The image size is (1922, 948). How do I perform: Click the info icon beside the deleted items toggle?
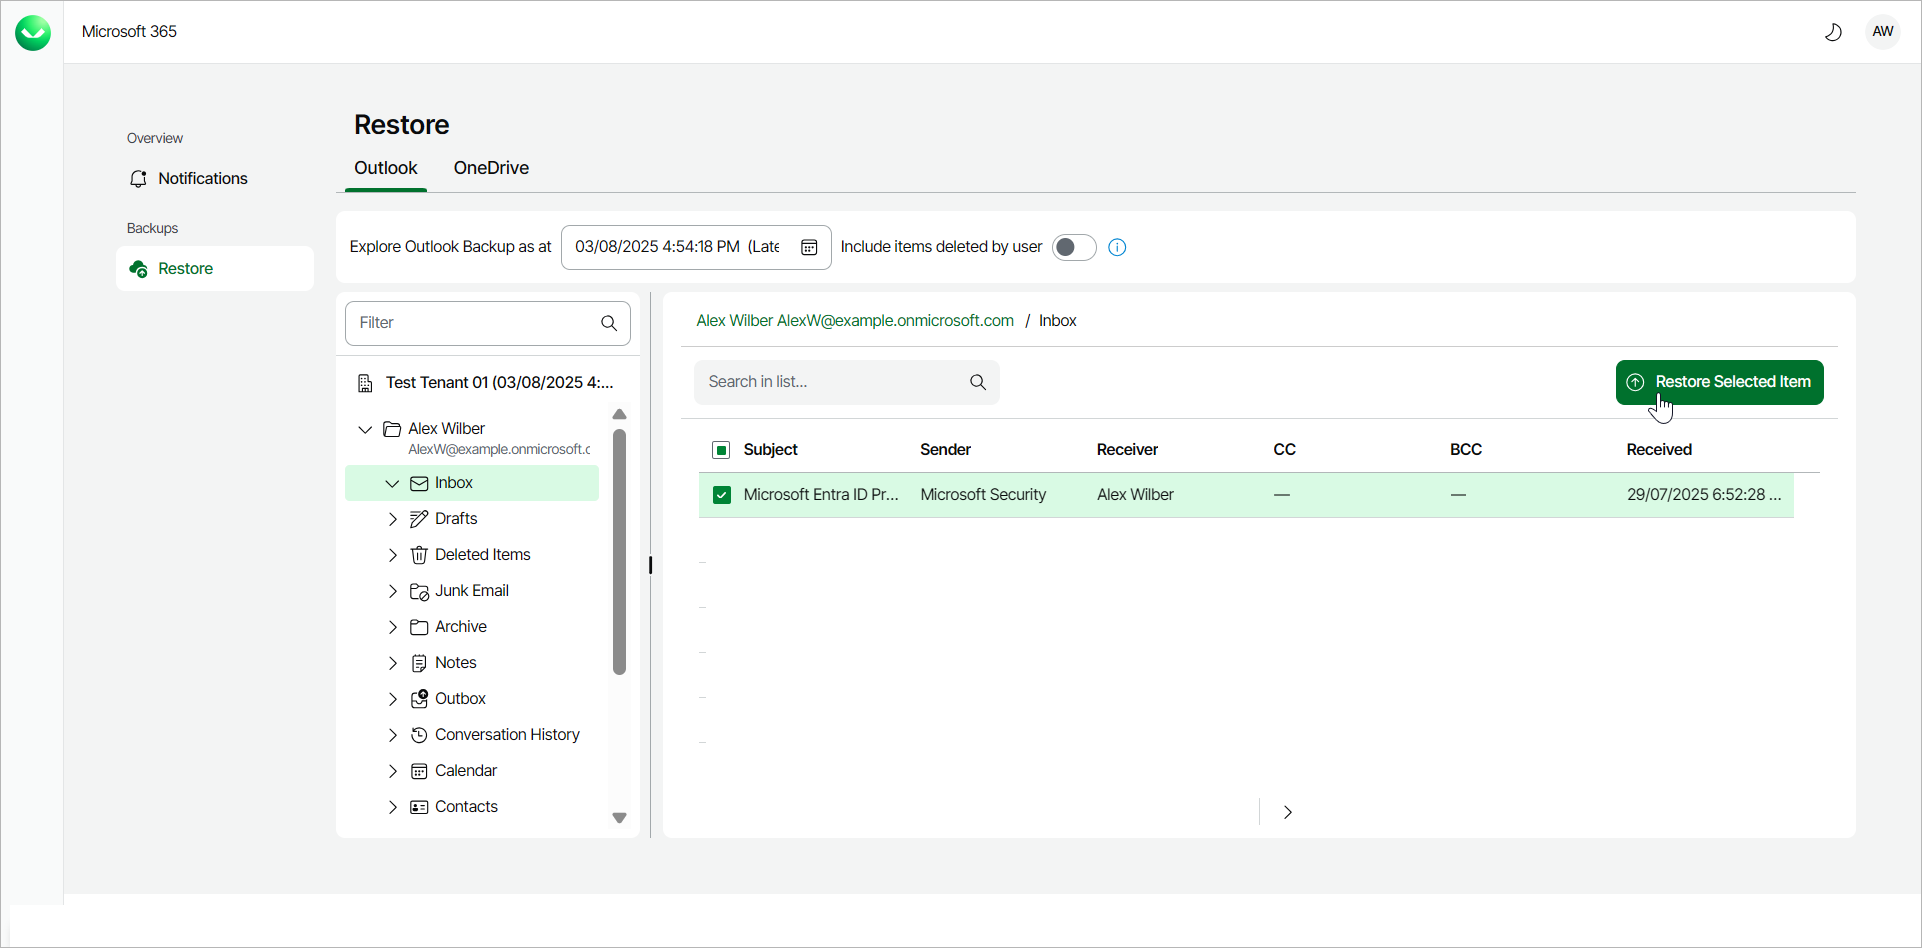pyautogui.click(x=1116, y=247)
